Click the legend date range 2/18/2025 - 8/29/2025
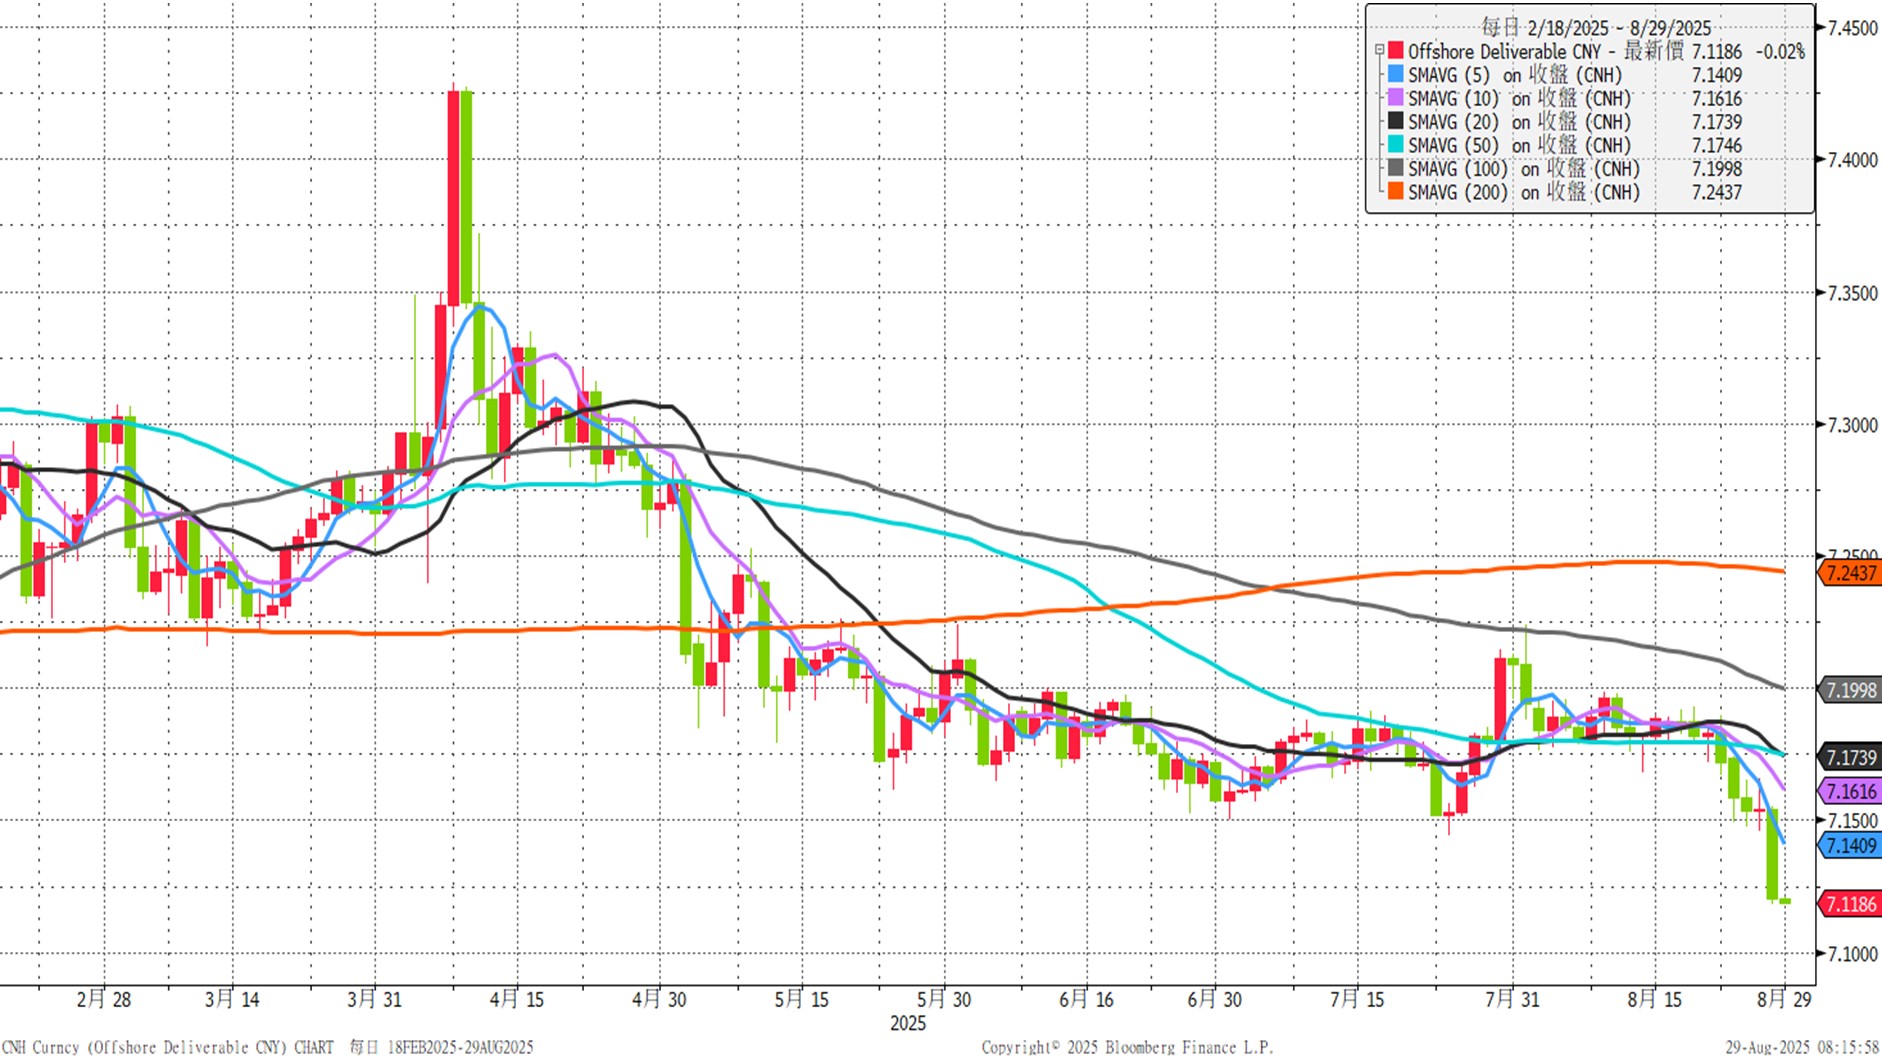 1619,28
